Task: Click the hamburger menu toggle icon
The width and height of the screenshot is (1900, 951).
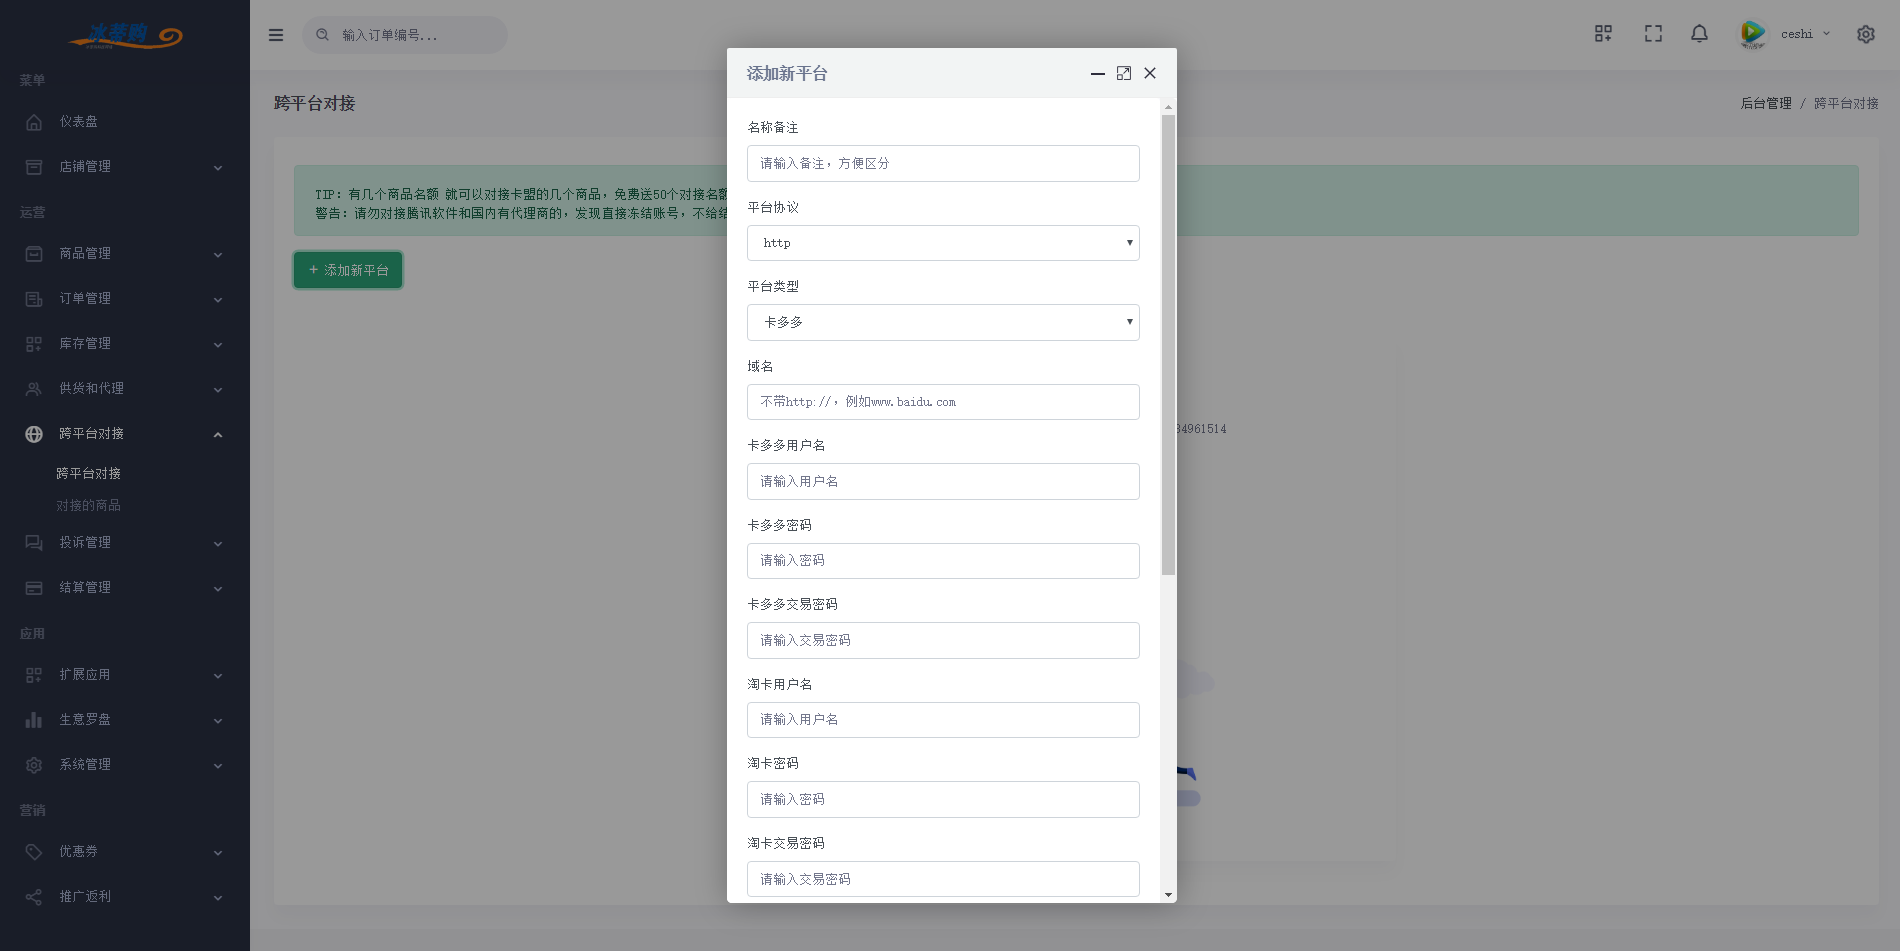Action: pos(276,35)
